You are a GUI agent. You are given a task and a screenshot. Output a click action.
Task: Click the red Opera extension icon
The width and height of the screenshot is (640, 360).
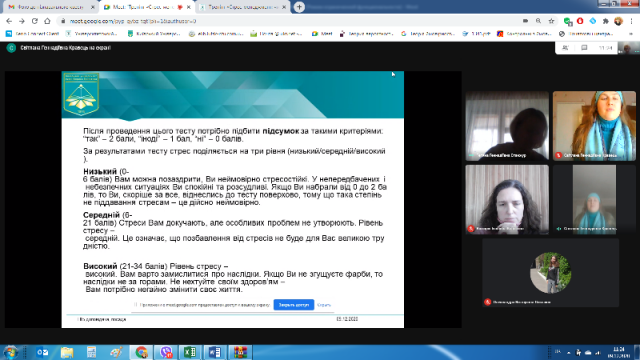tap(580, 21)
